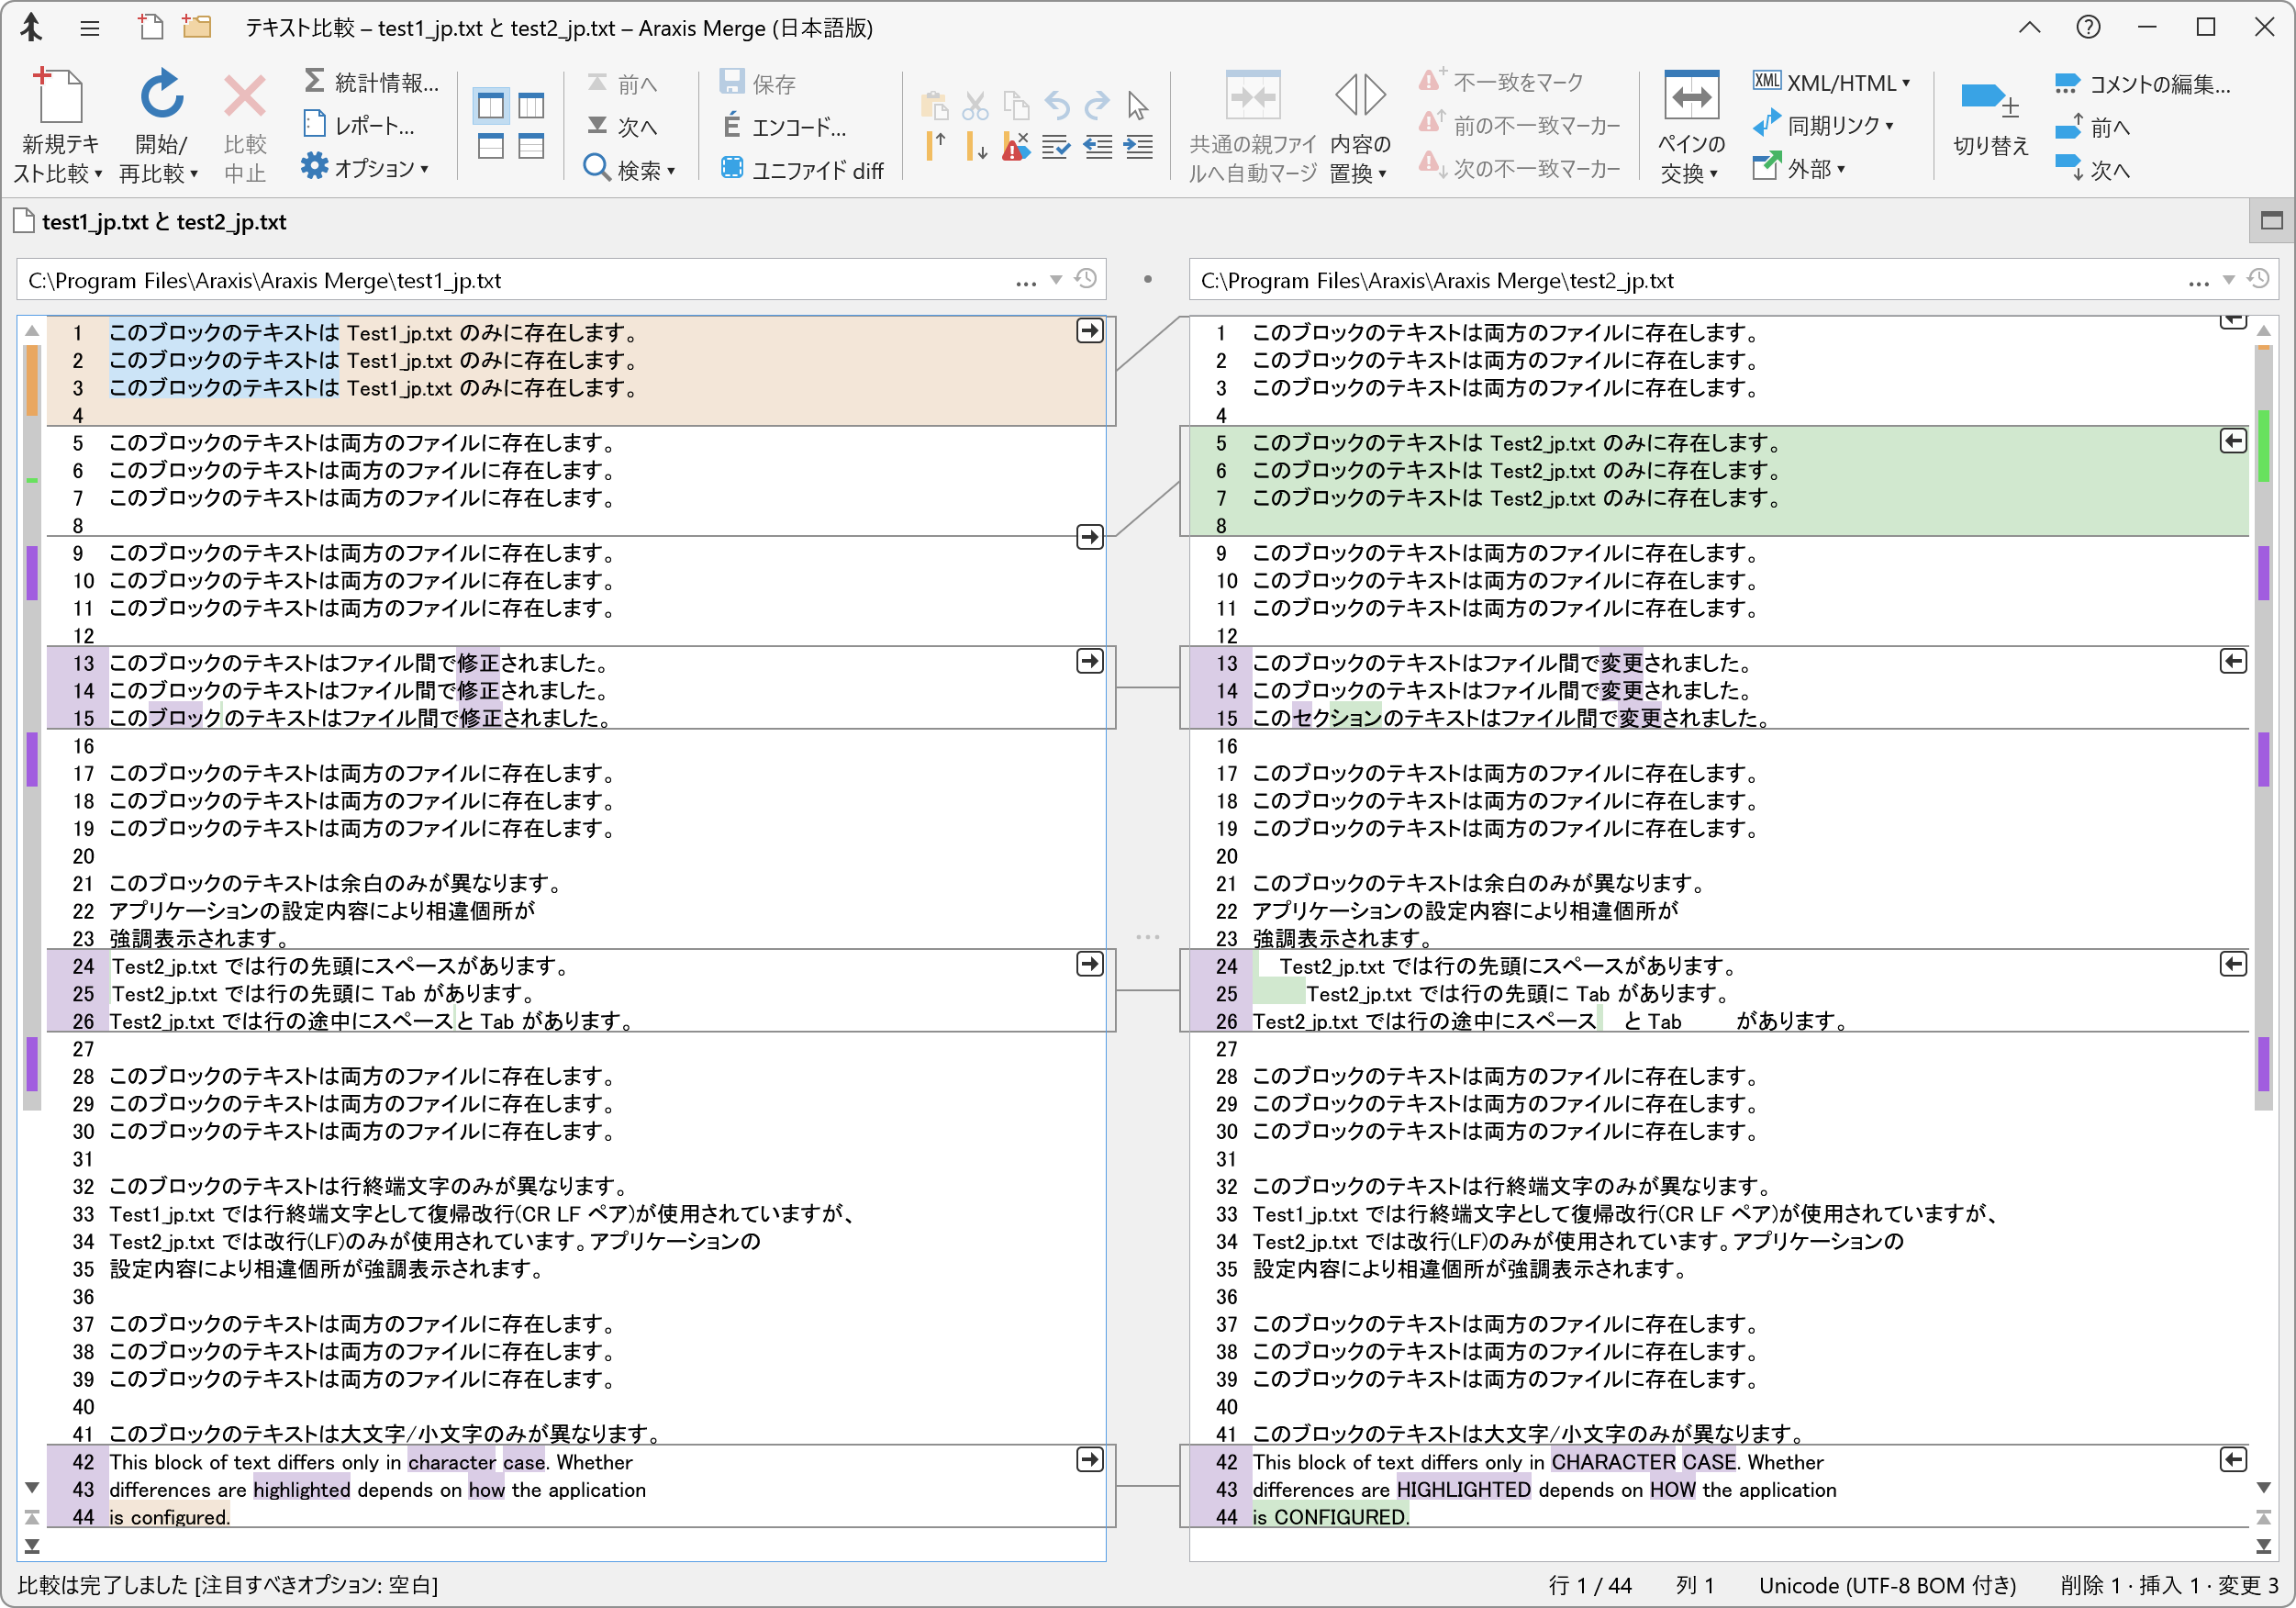The width and height of the screenshot is (2296, 1608).
Task: Click the select-lines checkmark icon
Action: (x=1055, y=148)
